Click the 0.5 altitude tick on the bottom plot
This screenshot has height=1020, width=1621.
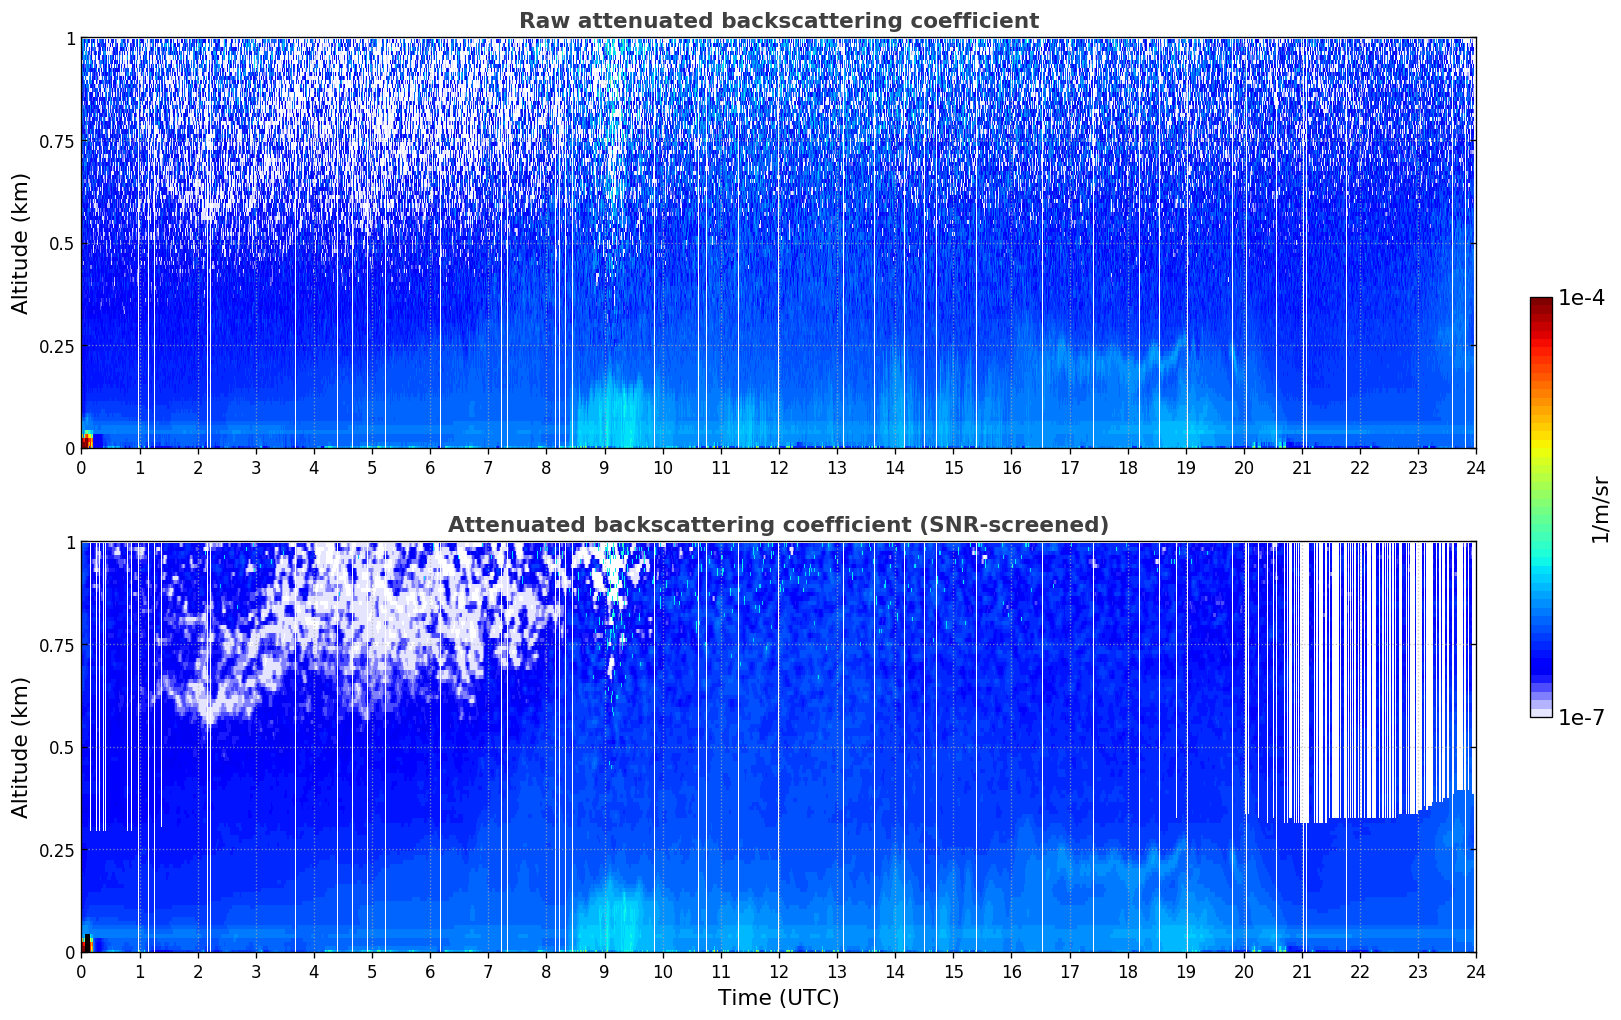pyautogui.click(x=62, y=747)
